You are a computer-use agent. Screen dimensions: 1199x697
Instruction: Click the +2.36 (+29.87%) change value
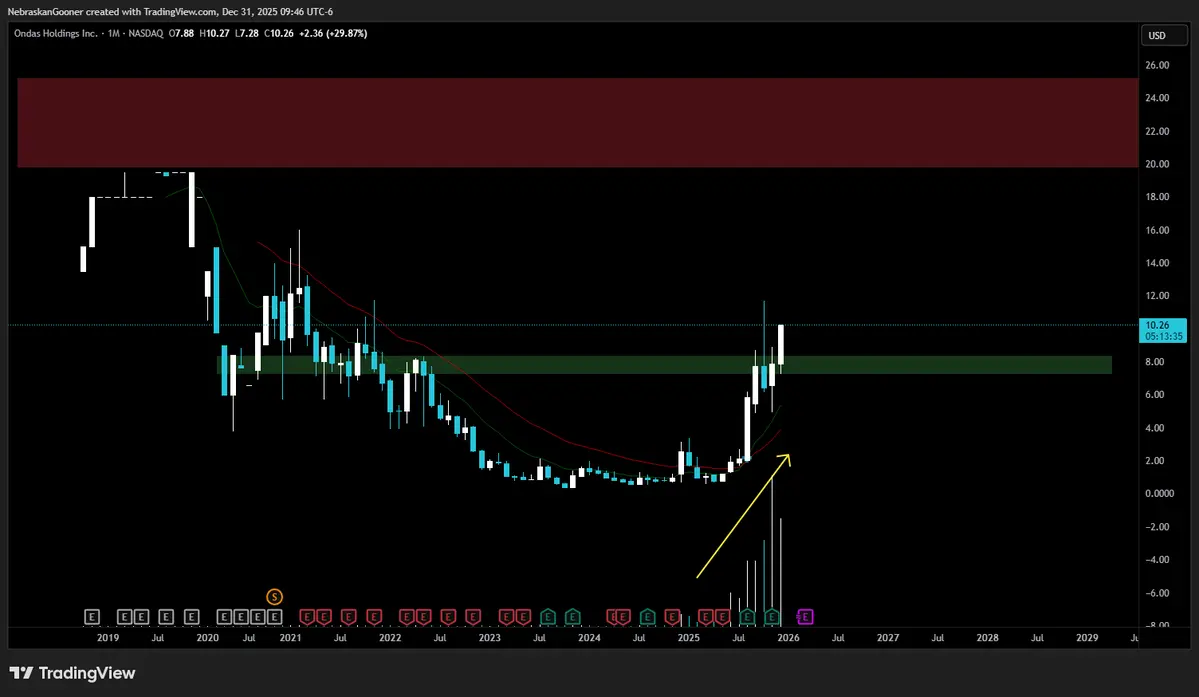coord(333,34)
